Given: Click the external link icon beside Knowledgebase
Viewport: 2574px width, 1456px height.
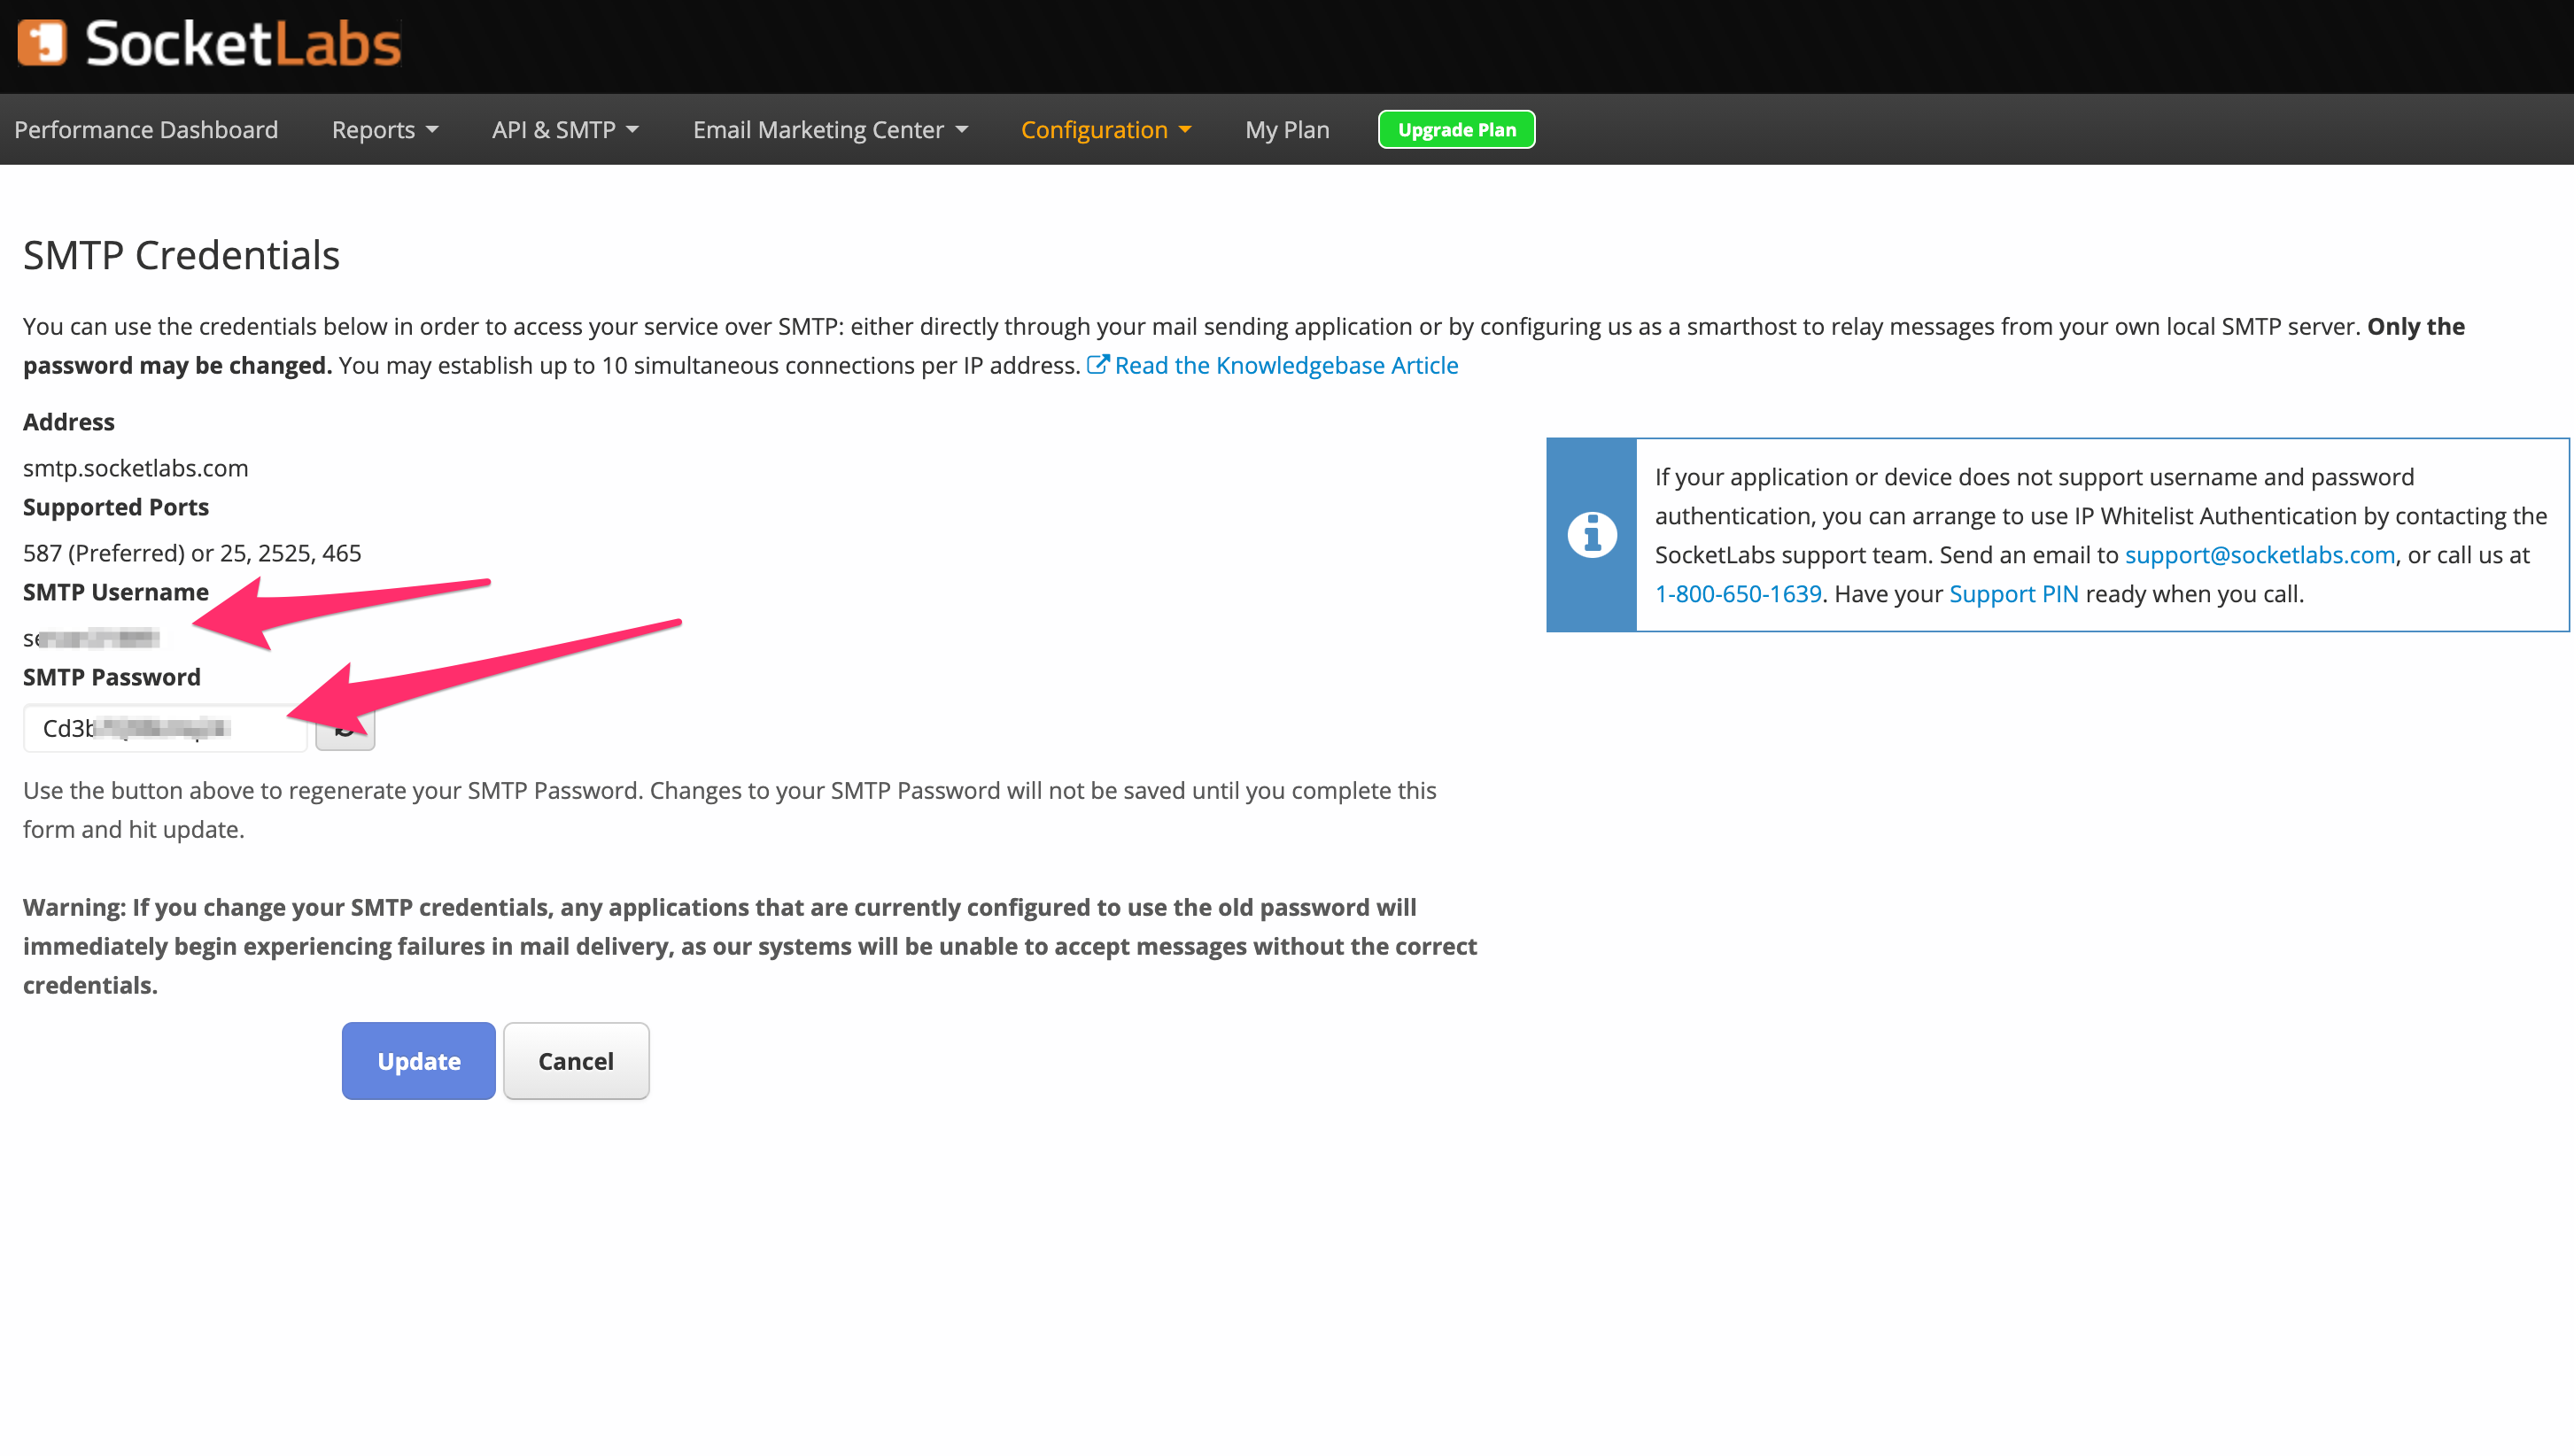Looking at the screenshot, I should (1096, 364).
